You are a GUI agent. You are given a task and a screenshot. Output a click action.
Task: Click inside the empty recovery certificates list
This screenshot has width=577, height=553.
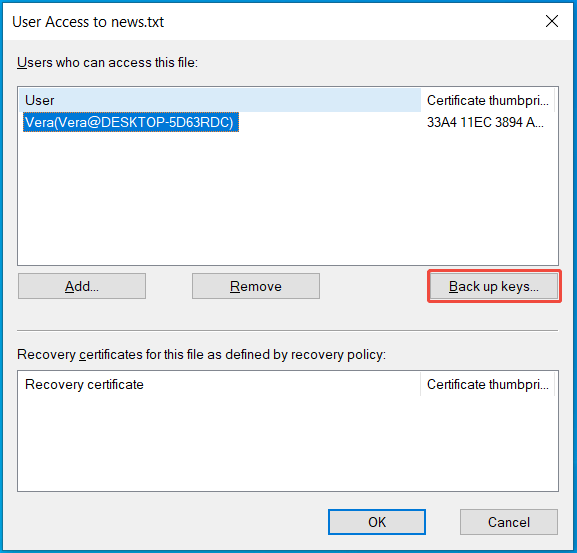click(x=288, y=443)
